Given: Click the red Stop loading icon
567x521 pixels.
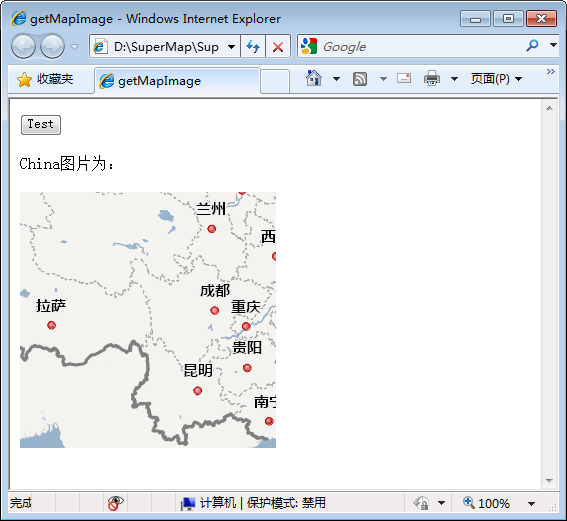Looking at the screenshot, I should (278, 47).
